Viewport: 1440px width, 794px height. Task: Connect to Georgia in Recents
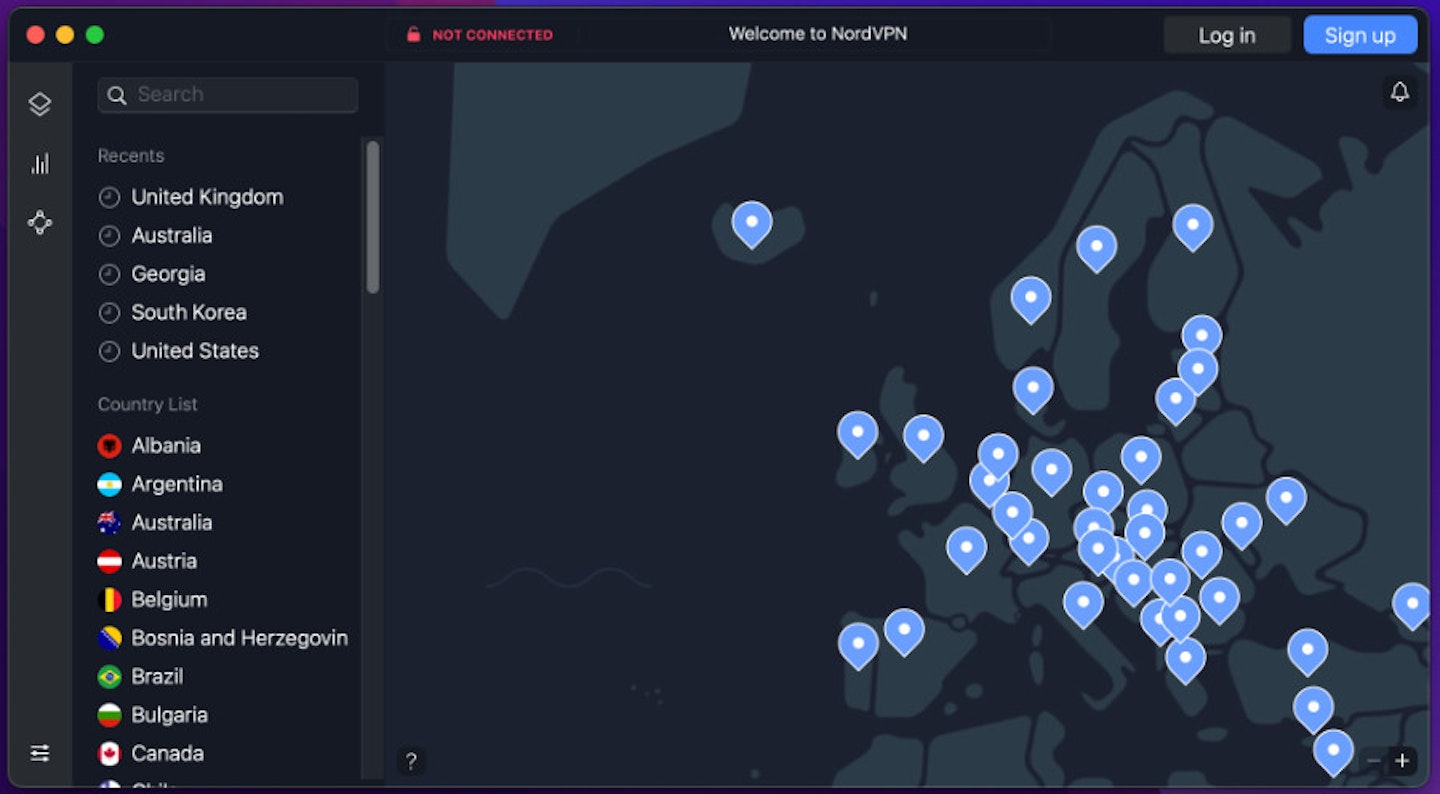151,274
